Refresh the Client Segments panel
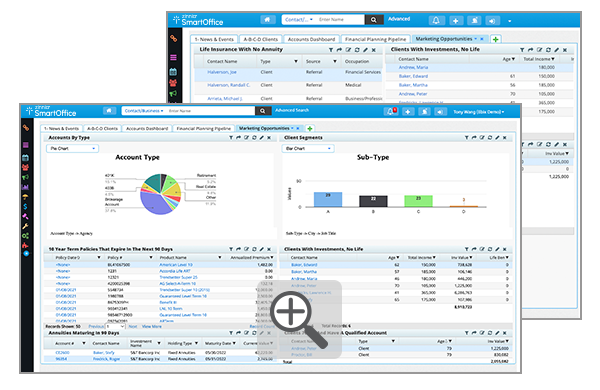The height and width of the screenshot is (390, 600). [x=490, y=138]
